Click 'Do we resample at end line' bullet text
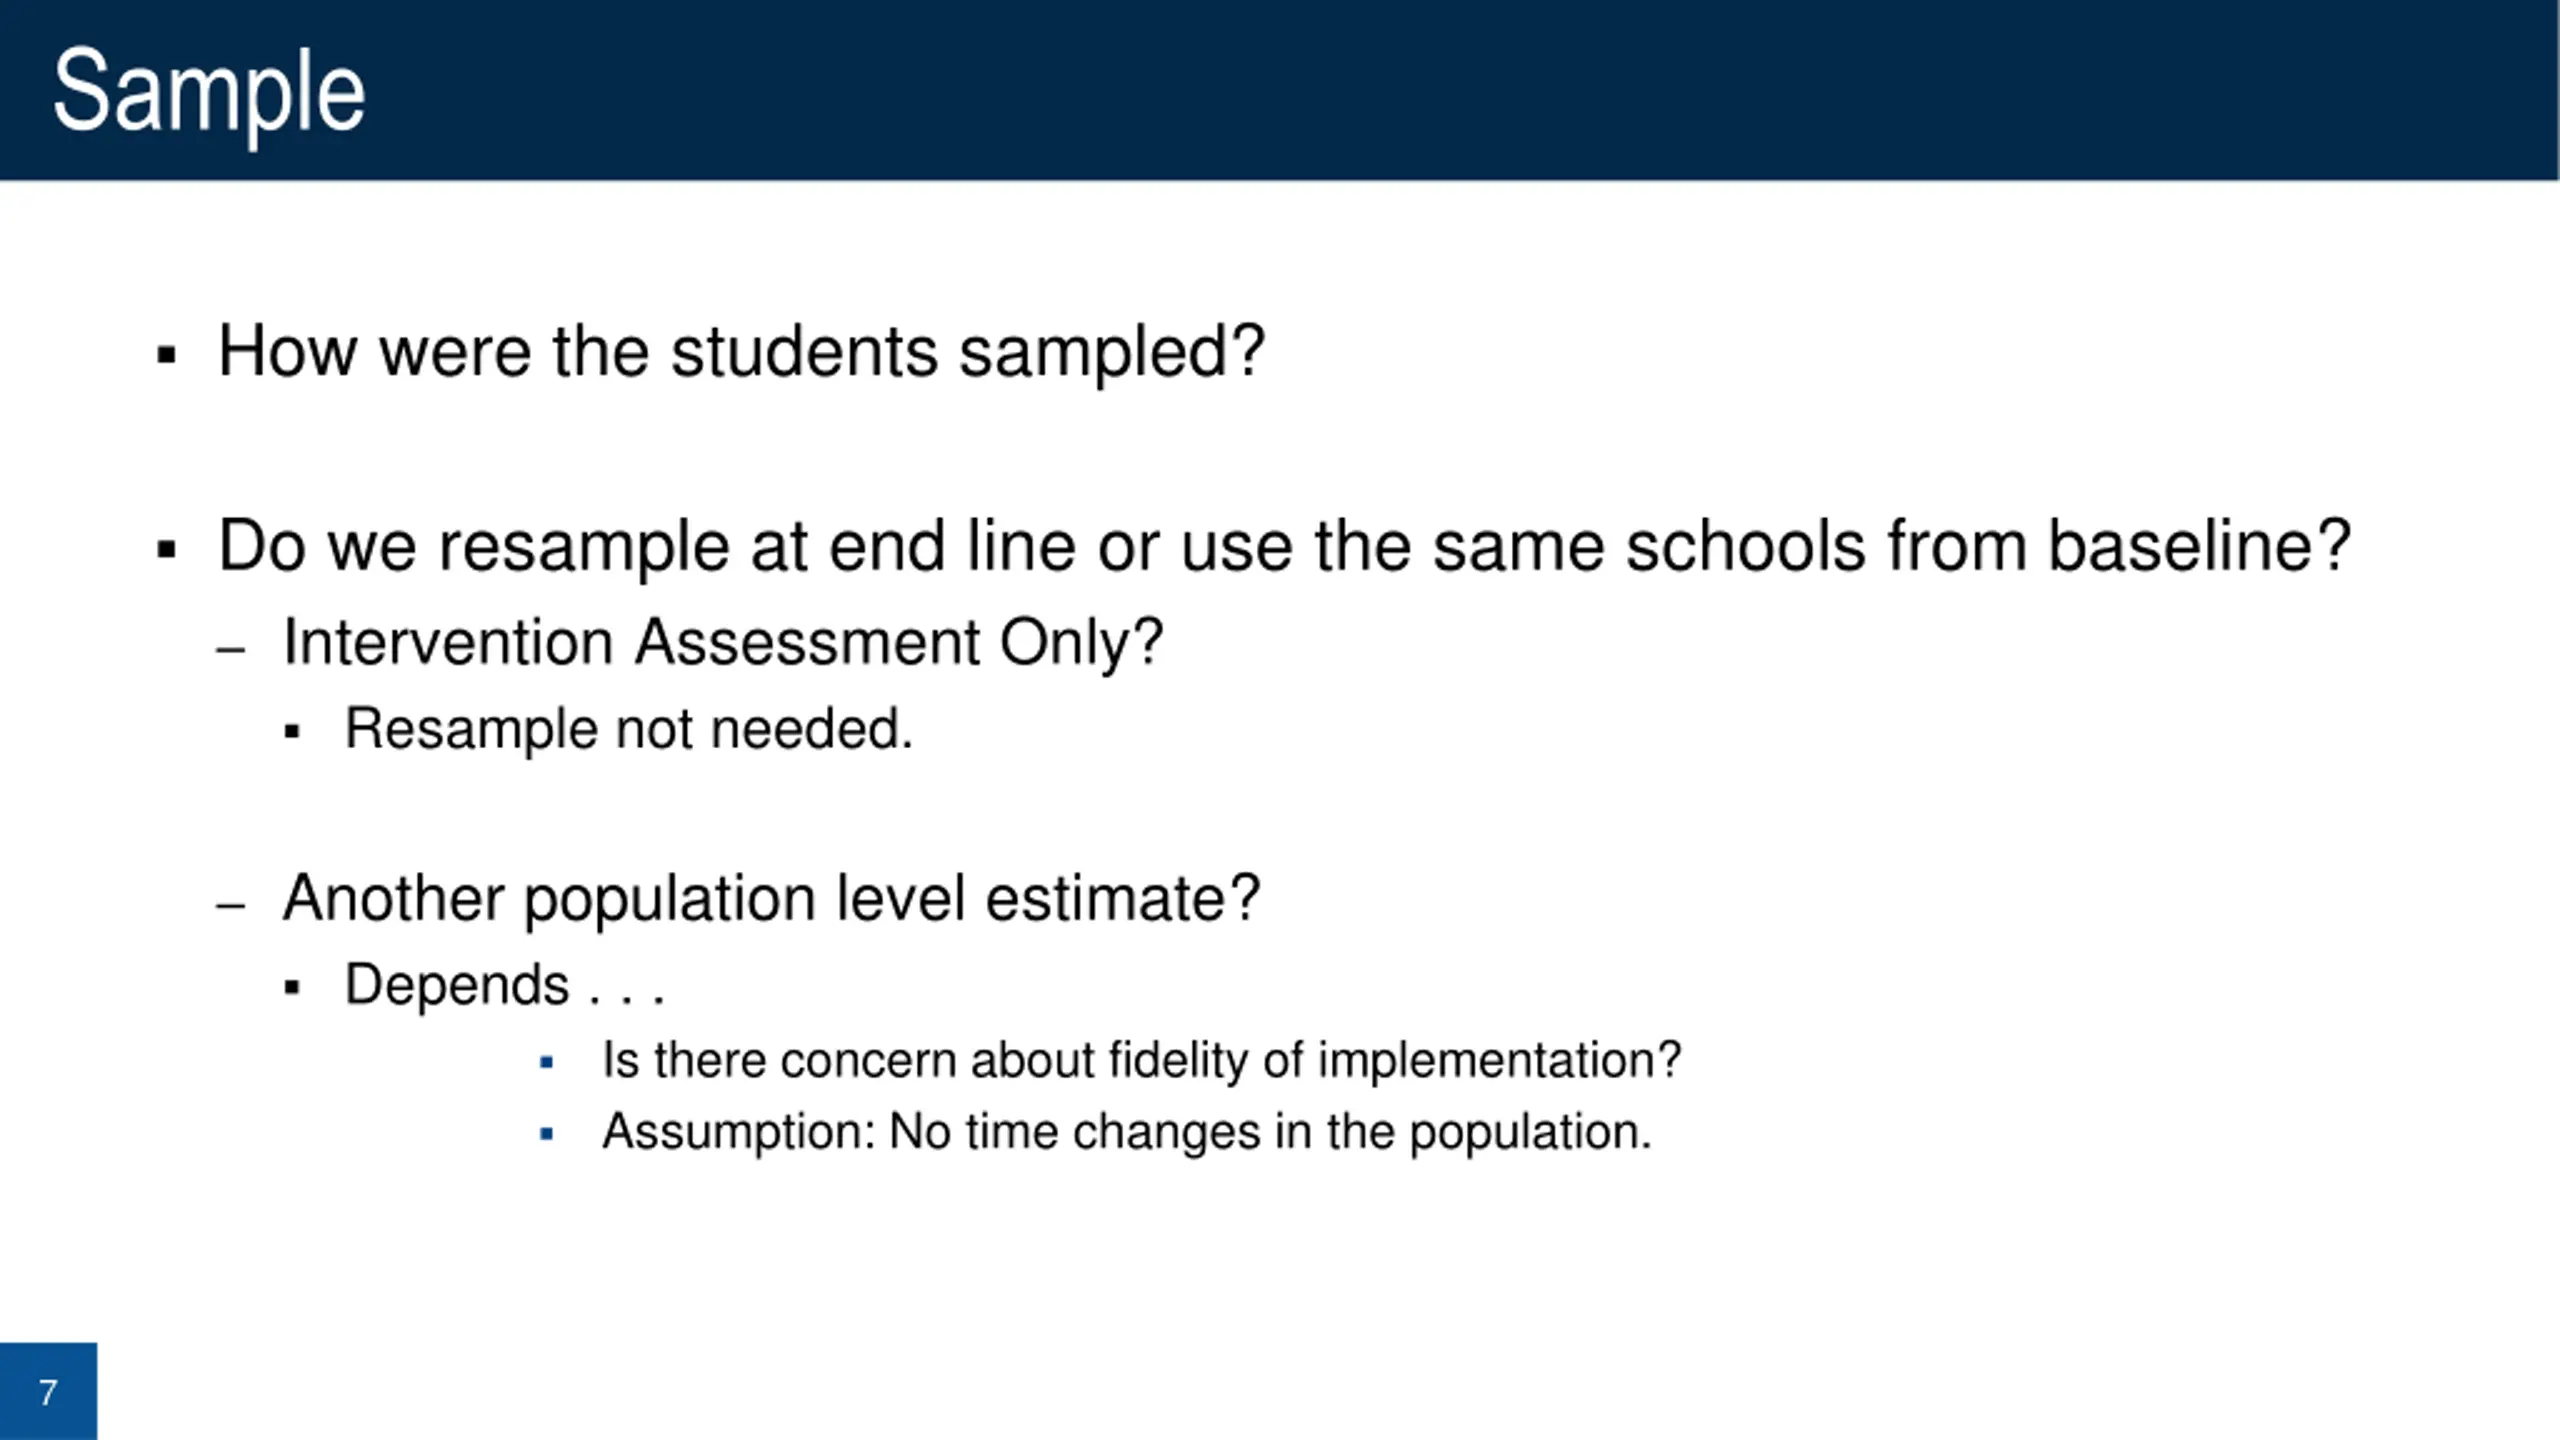Image resolution: width=2560 pixels, height=1440 pixels. (x=1285, y=547)
